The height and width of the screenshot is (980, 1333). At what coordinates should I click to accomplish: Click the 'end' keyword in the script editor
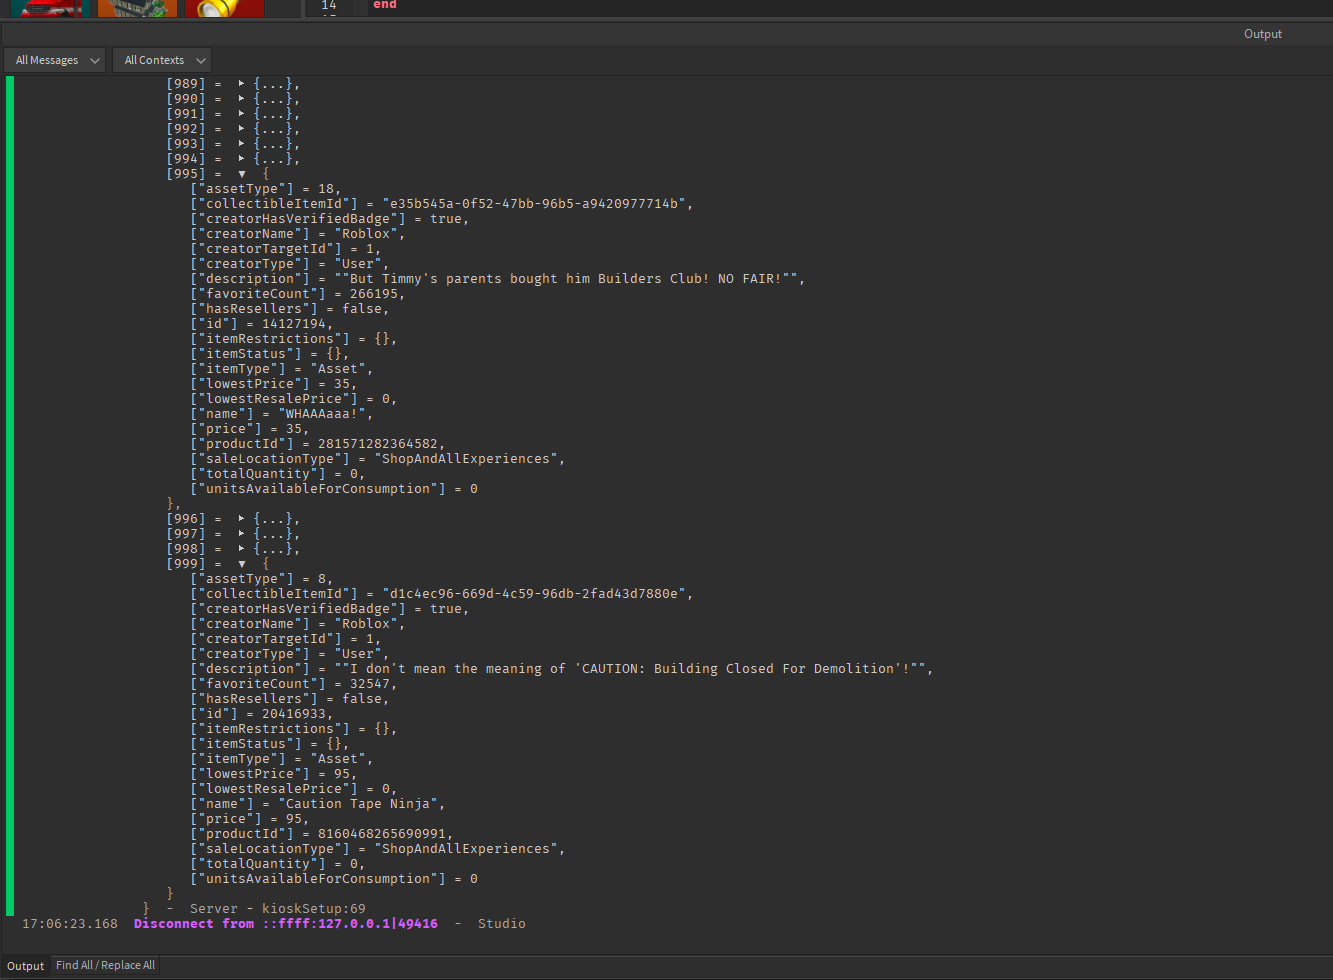384,5
